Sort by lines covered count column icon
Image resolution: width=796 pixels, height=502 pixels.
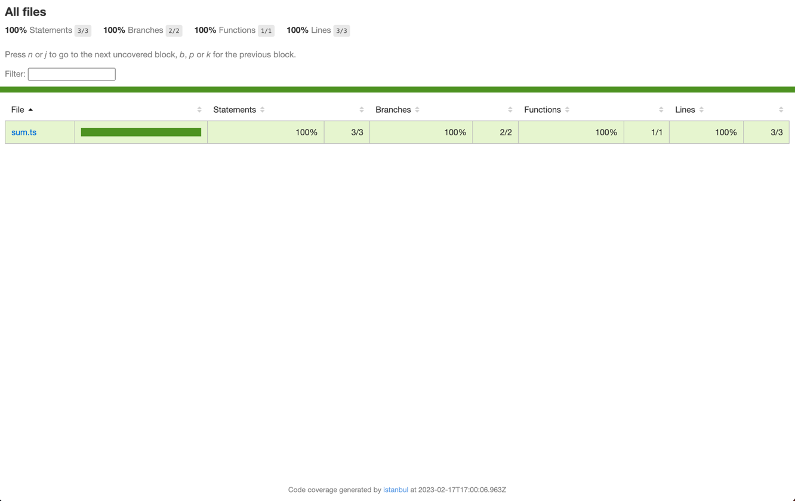(781, 109)
